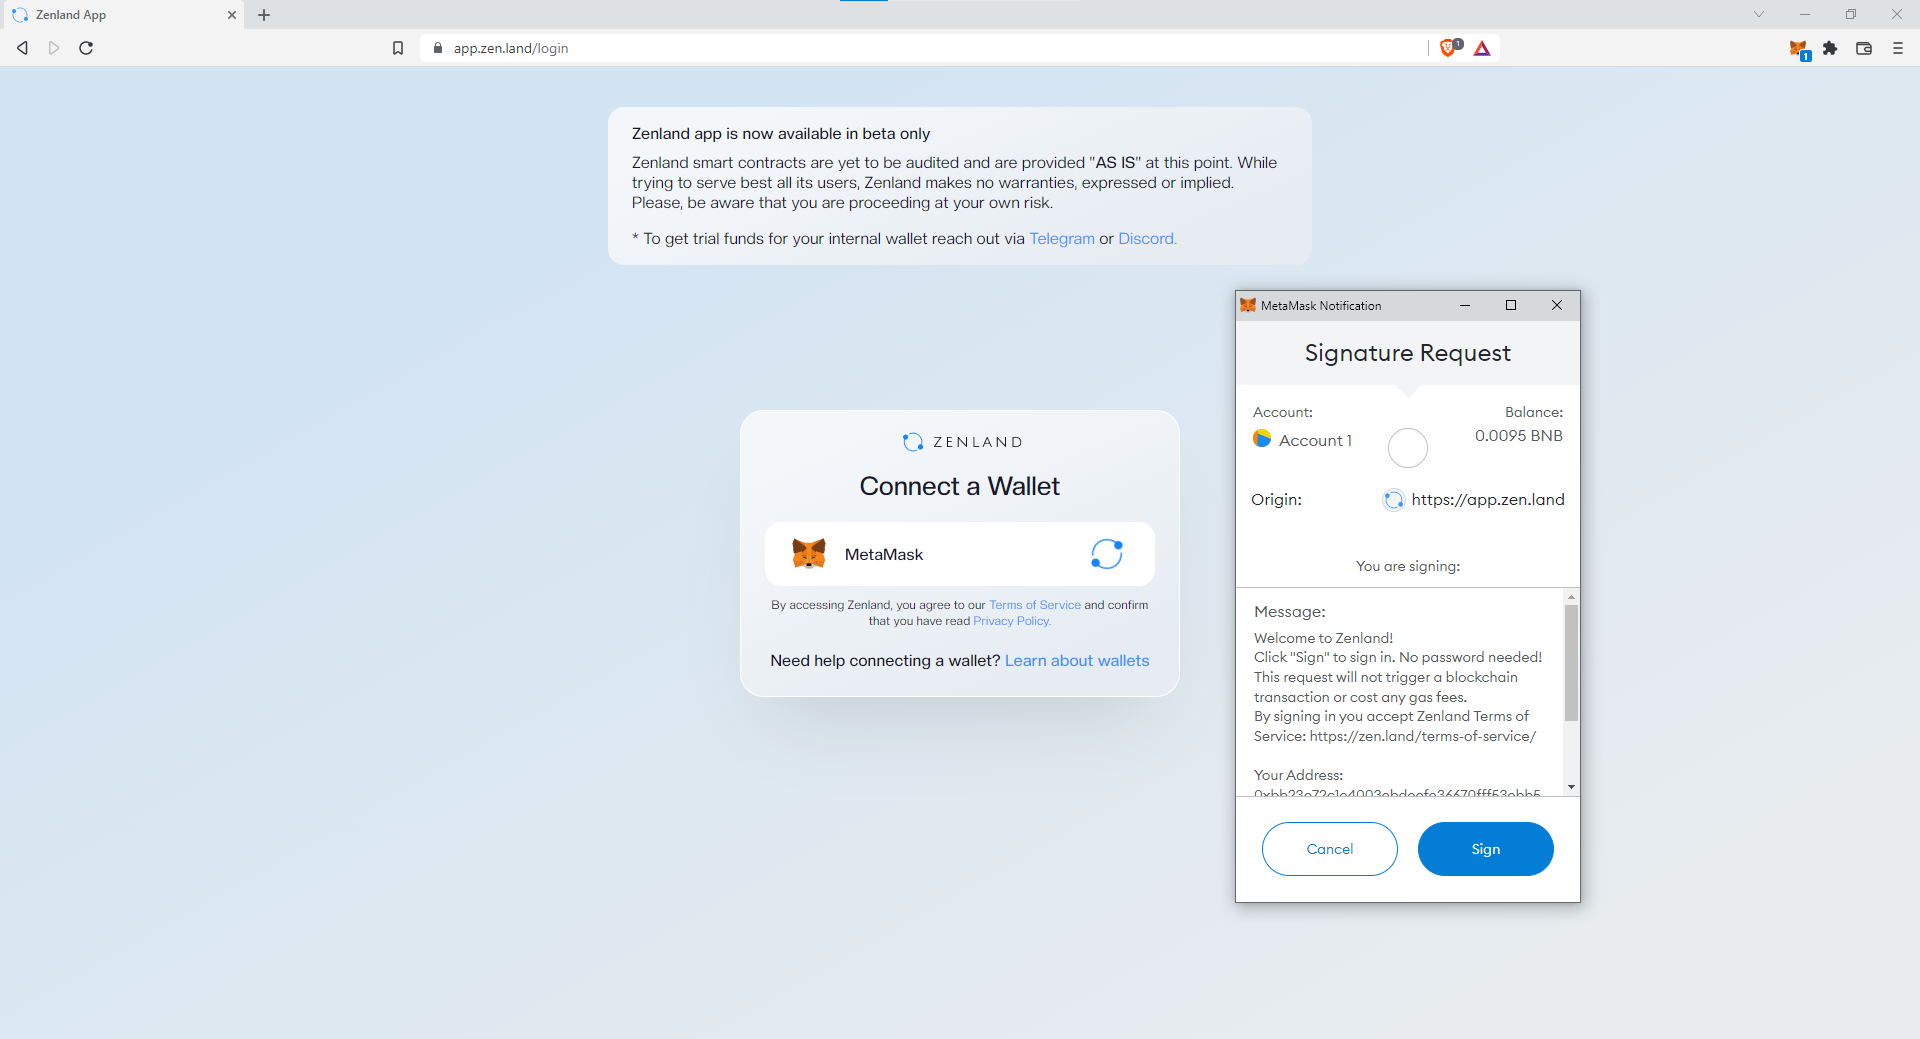Click the Account 1 name label
This screenshot has width=1920, height=1039.
1315,441
